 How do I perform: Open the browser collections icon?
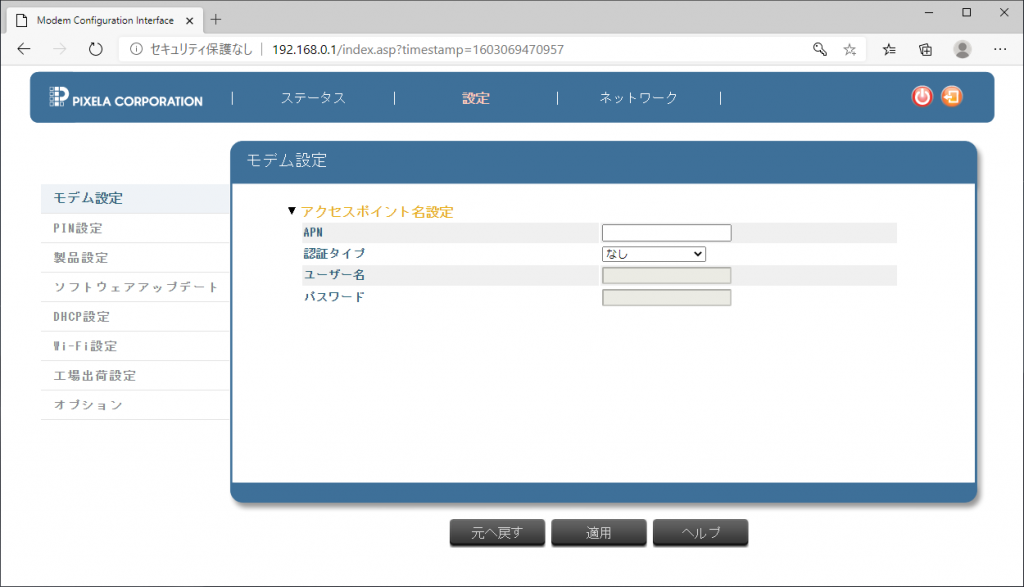pyautogui.click(x=925, y=49)
